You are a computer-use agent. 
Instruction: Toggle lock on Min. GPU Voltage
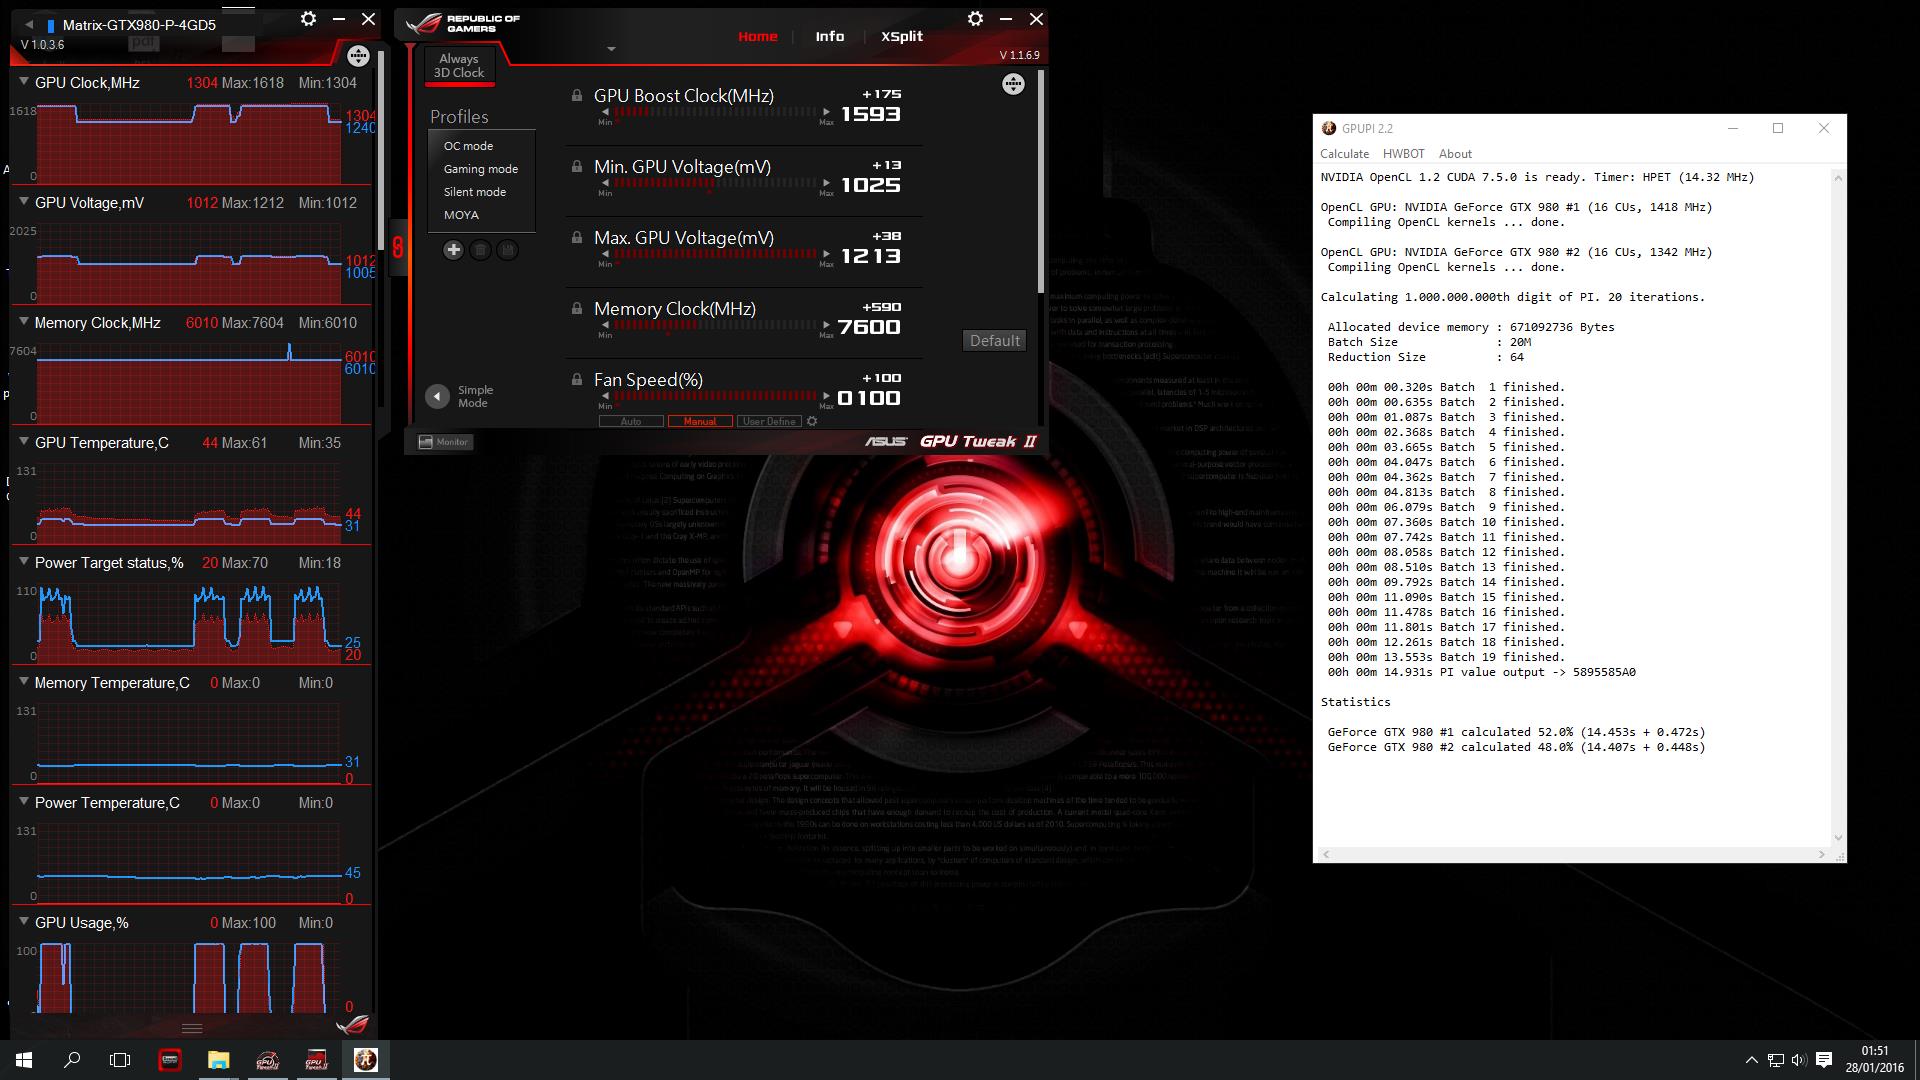577,167
